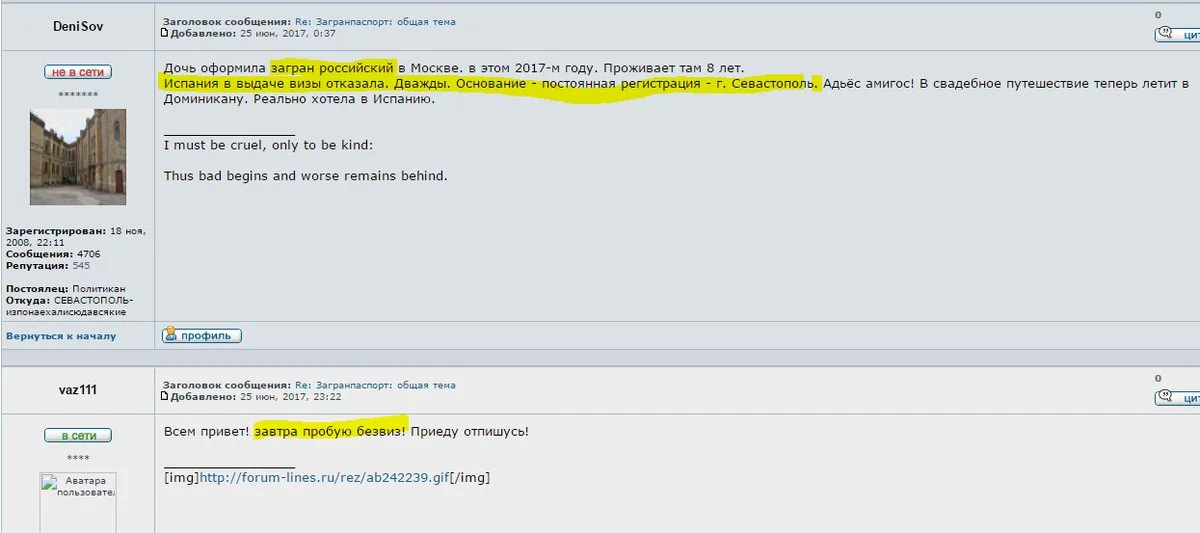The image size is (1200, 533).
Task: Click DeniSov's building avatar image
Action: (x=78, y=158)
